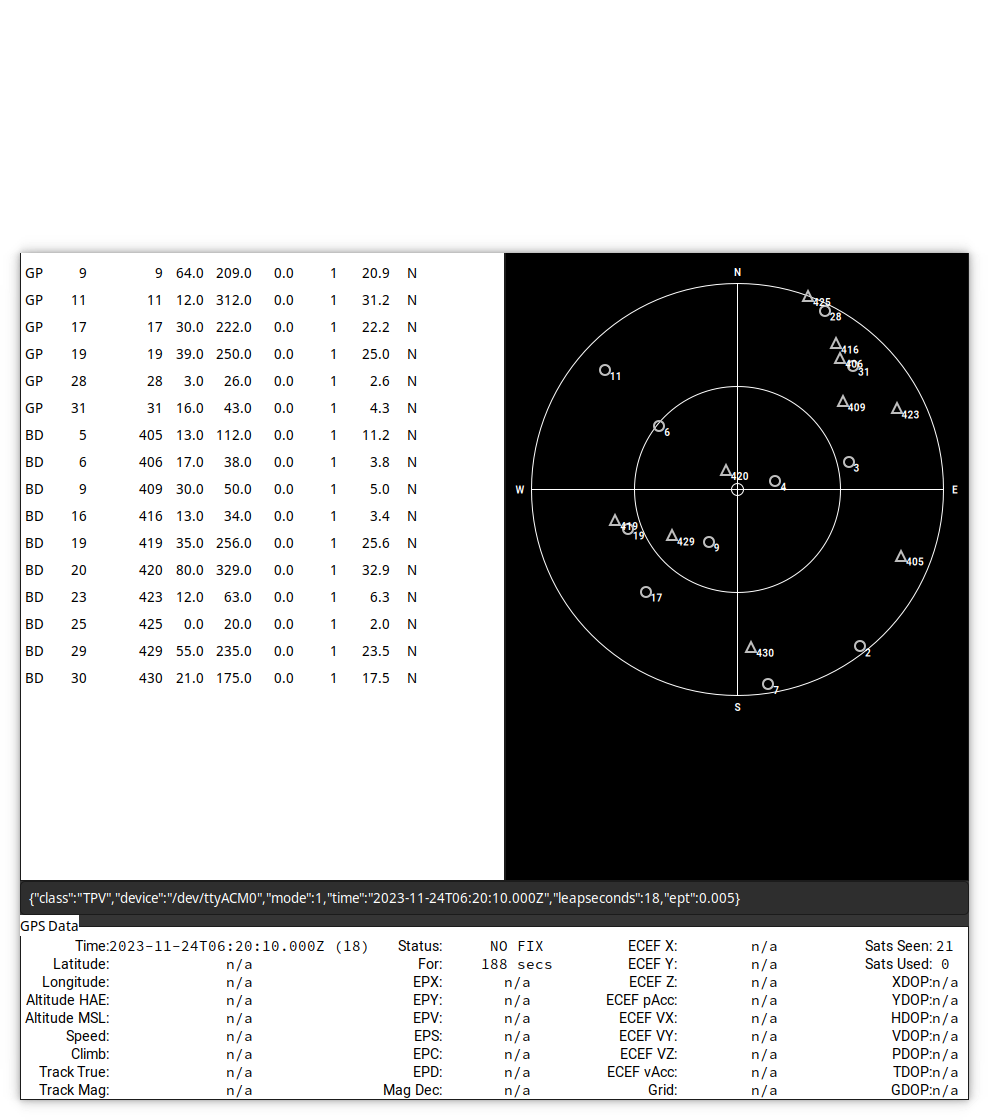Select satellite 429 triangle marker
The image size is (989, 1120).
672,535
